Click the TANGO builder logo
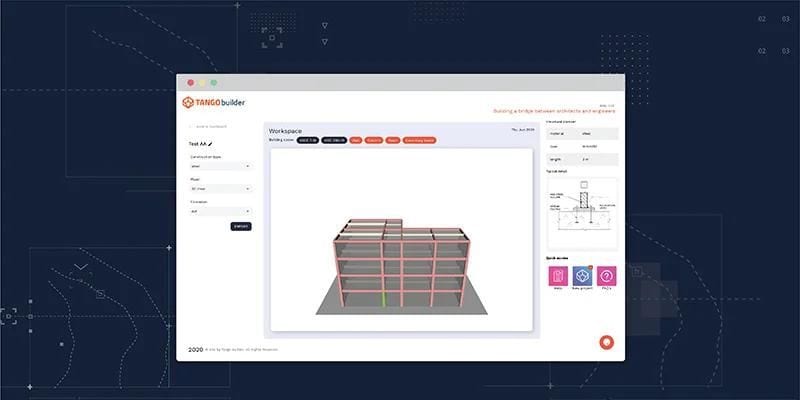800x400 pixels. click(x=213, y=103)
